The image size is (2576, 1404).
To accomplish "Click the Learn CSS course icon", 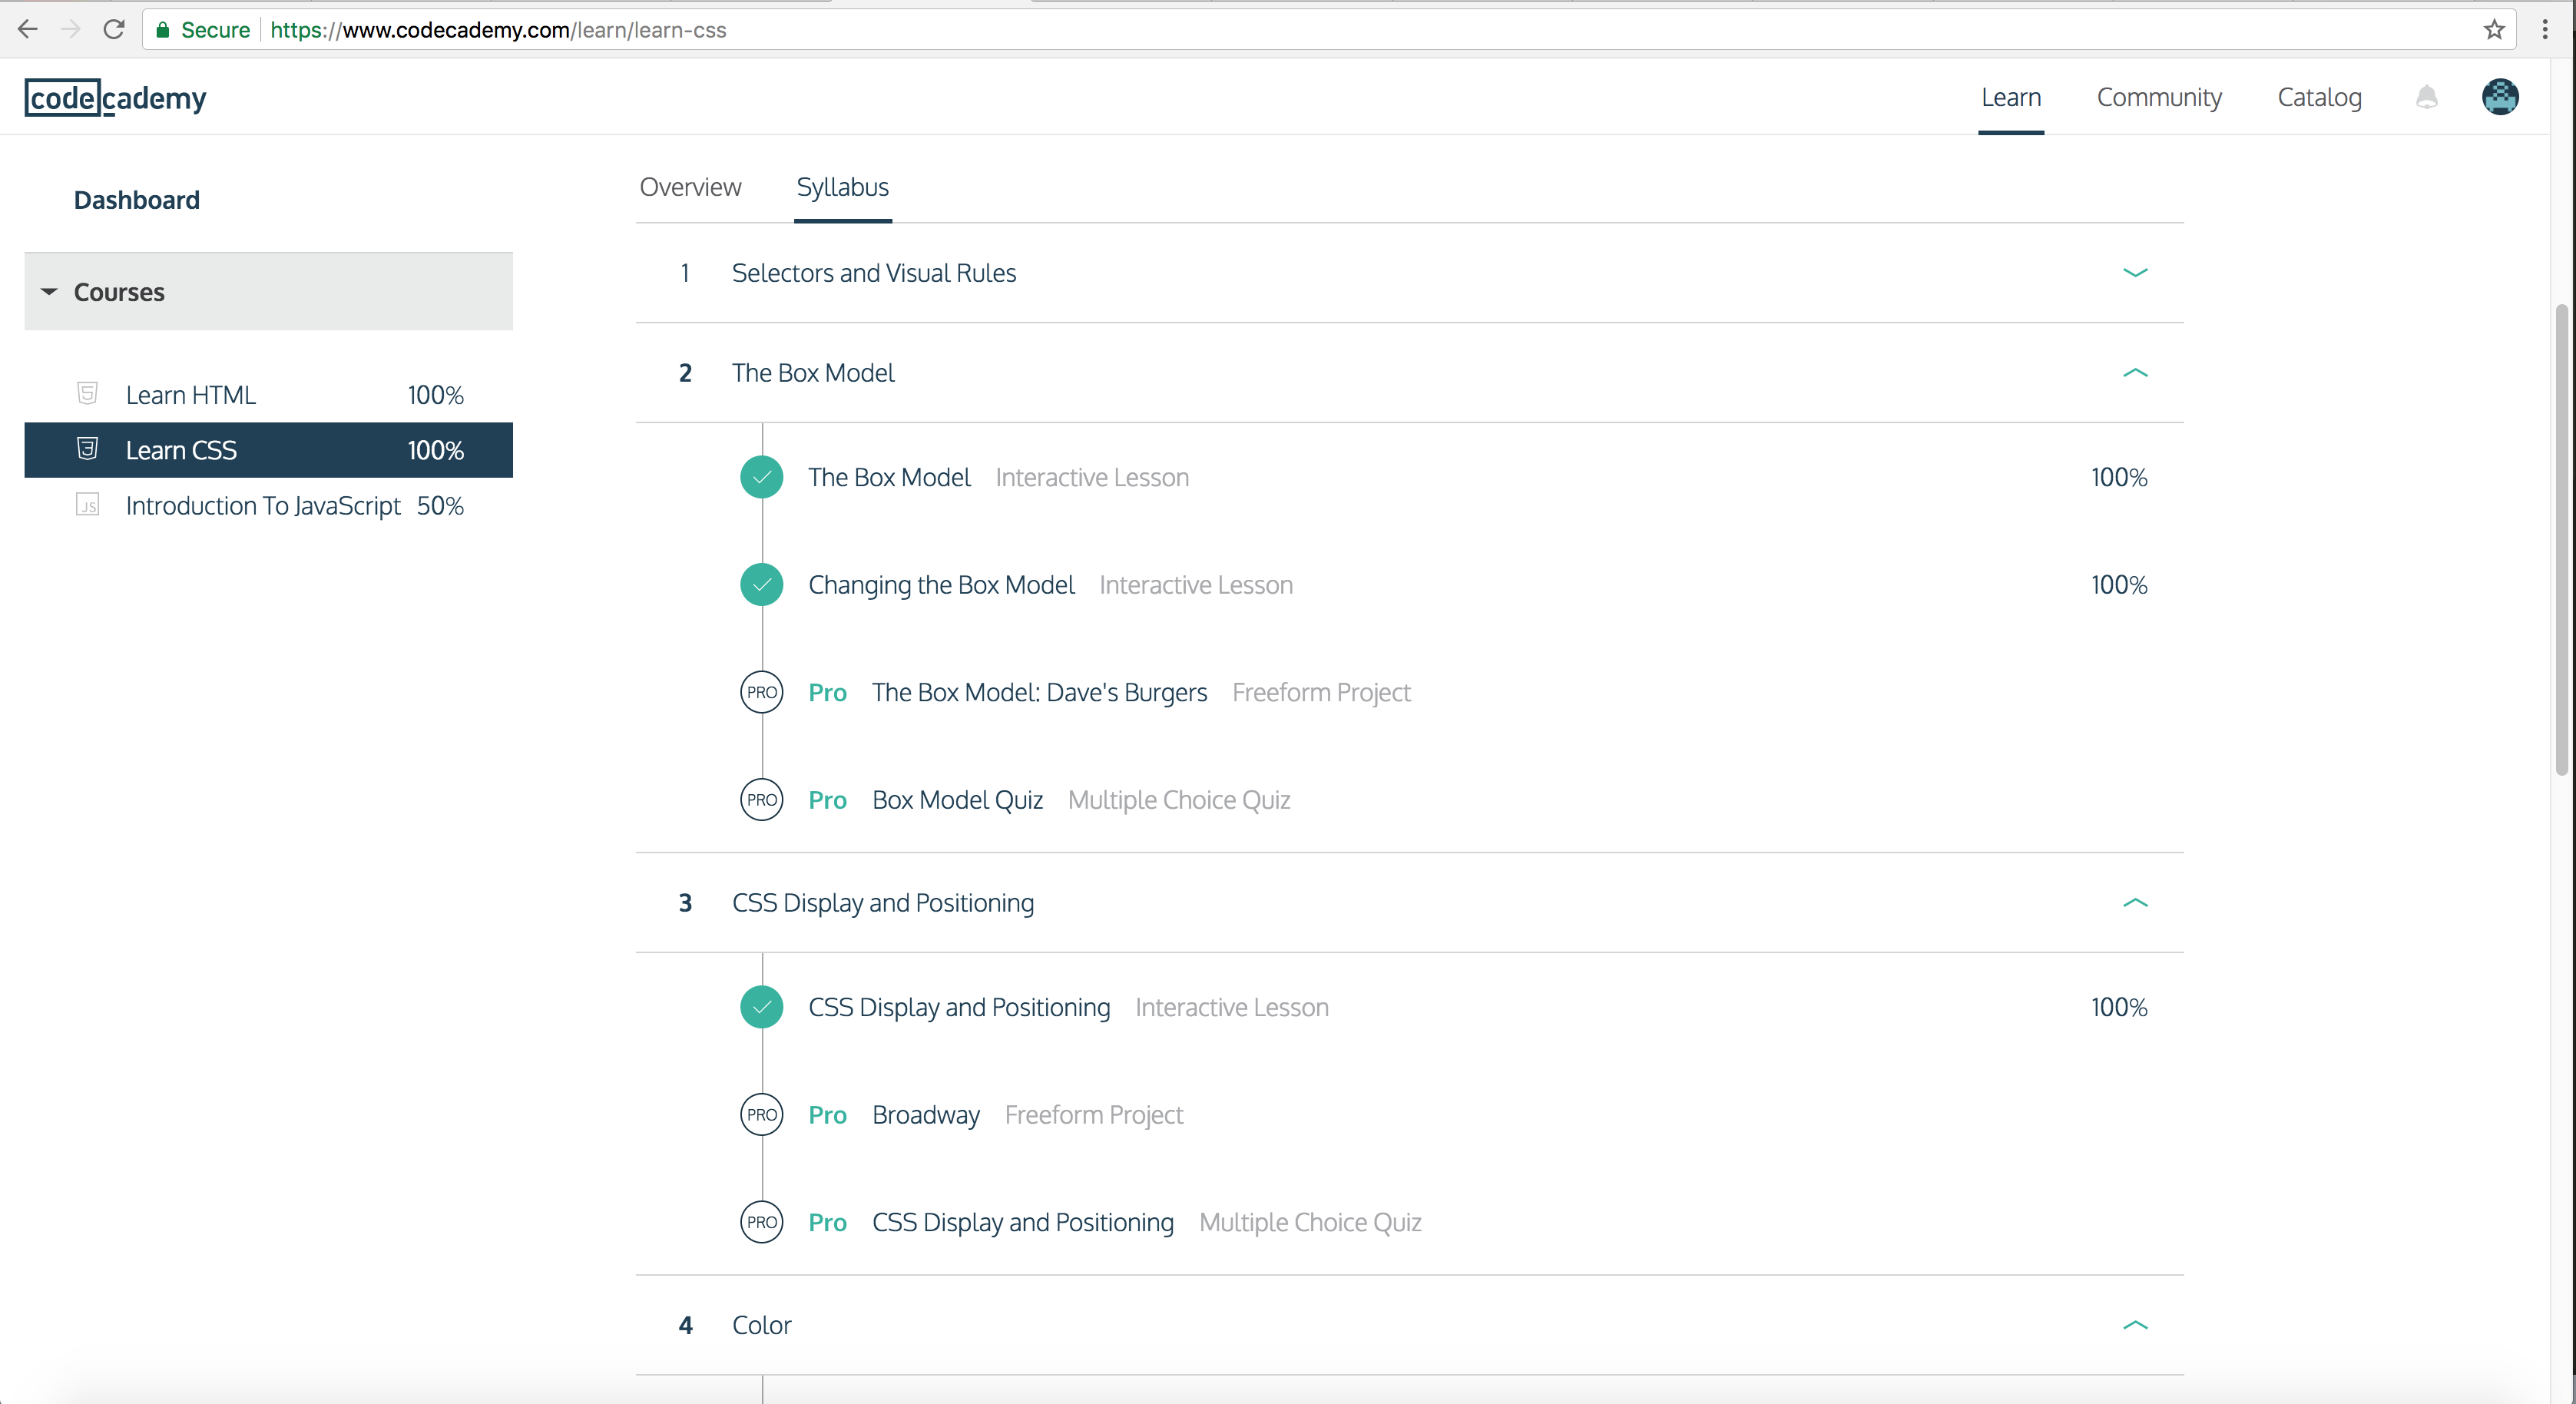I will pyautogui.click(x=87, y=449).
